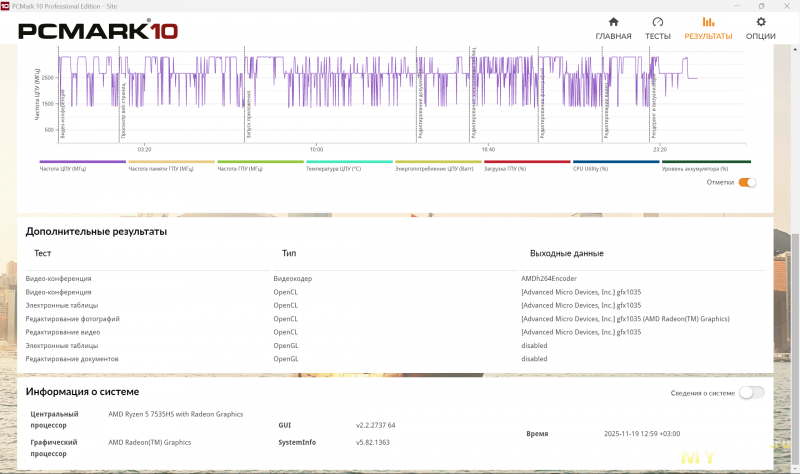Open the Опции gear icon
The width and height of the screenshot is (800, 474).
pyautogui.click(x=760, y=22)
